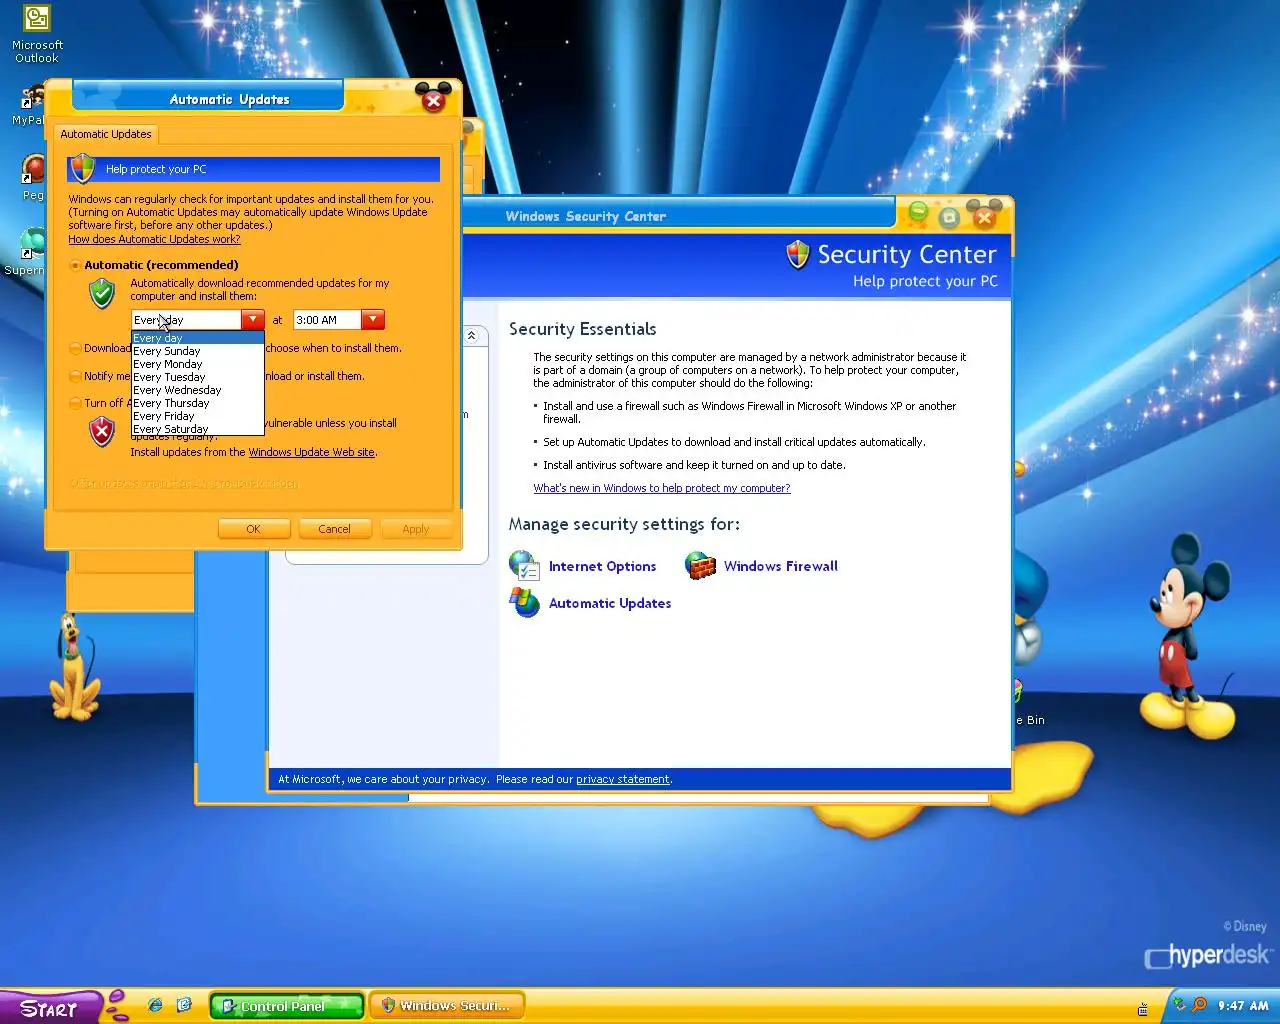1280x1024 pixels.
Task: Click the red X shield icon
Action: coord(102,431)
